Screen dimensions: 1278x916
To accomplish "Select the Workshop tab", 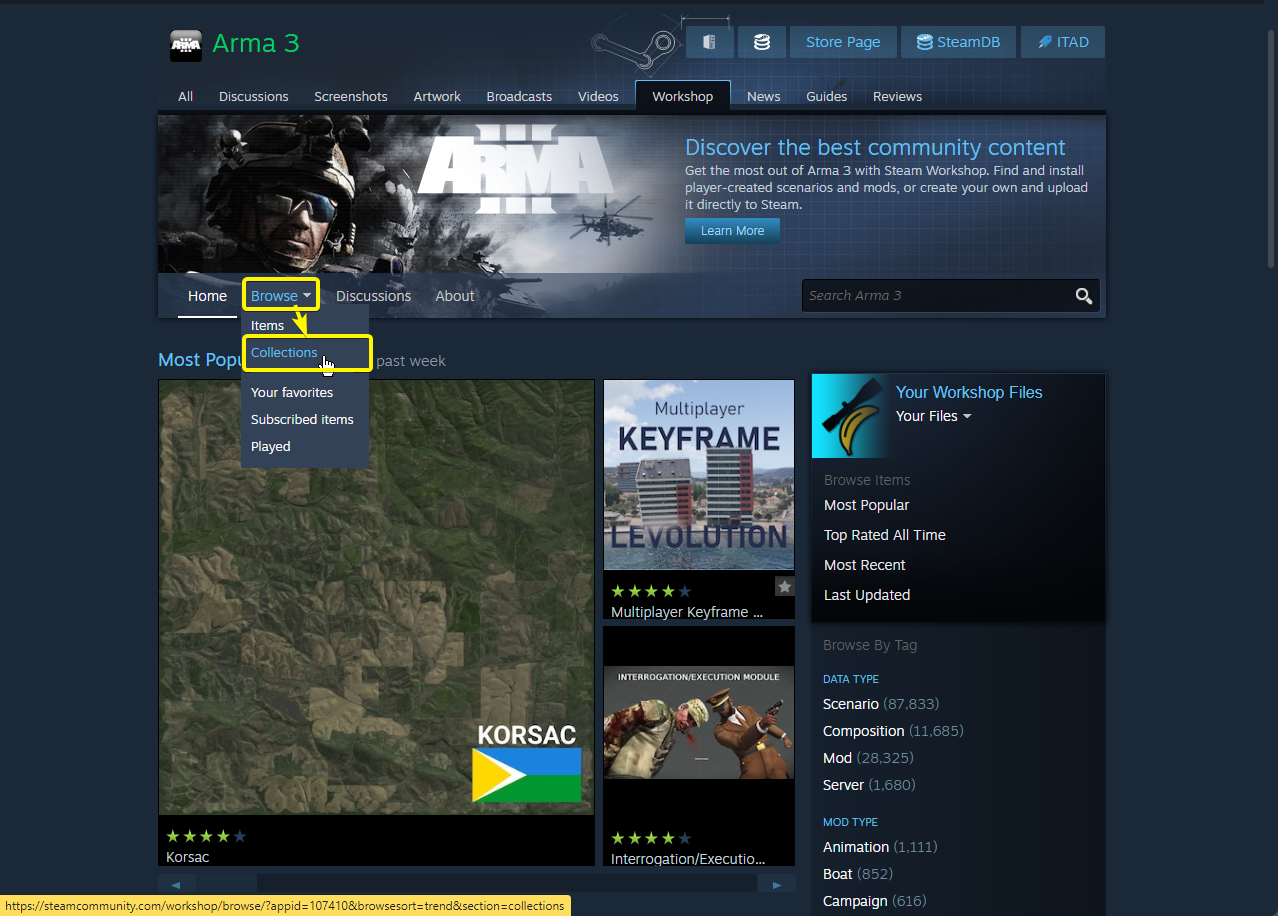I will (x=683, y=96).
